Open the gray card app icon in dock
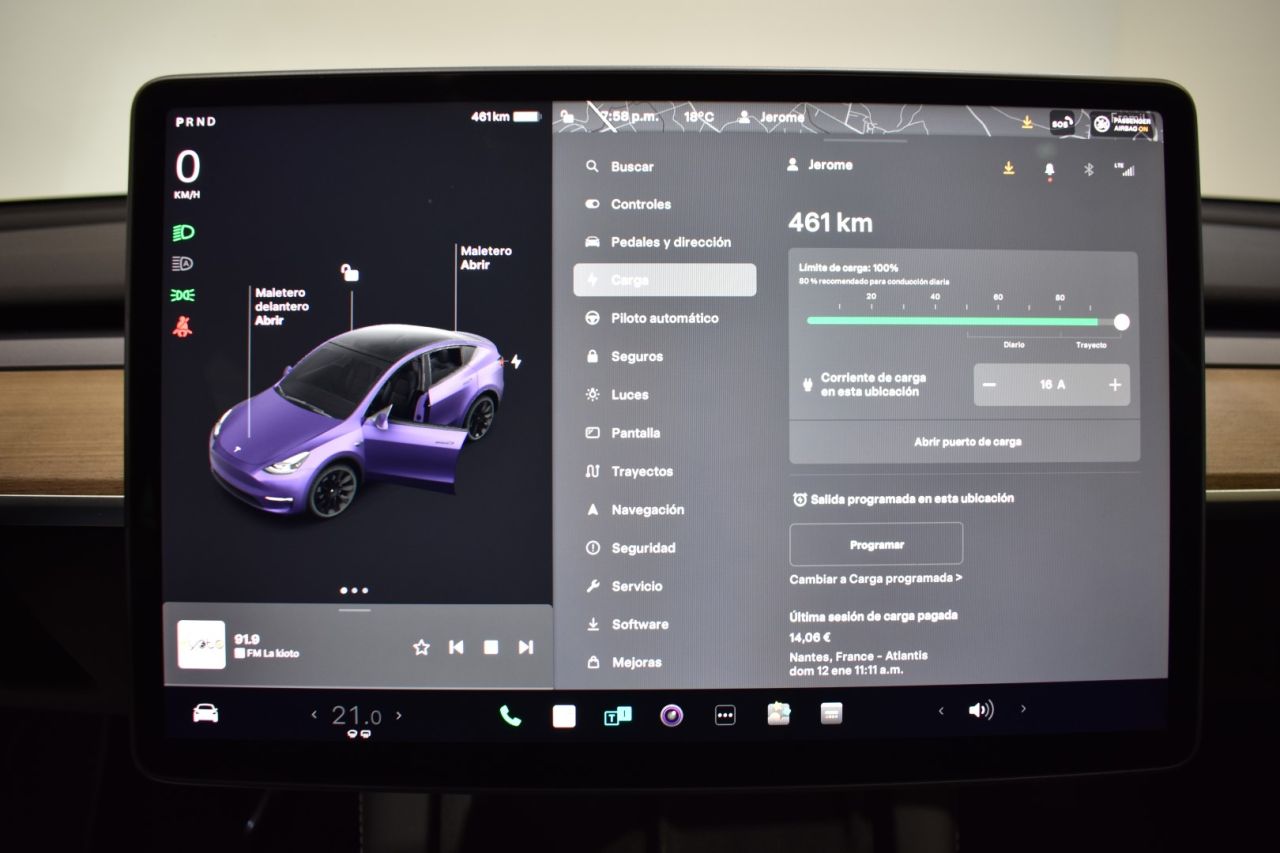This screenshot has width=1280, height=853. click(x=831, y=713)
